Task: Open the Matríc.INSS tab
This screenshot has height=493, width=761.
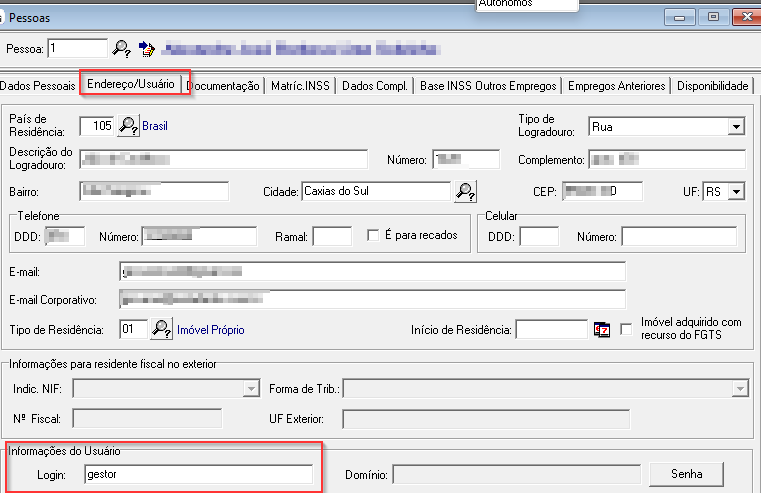Action: pyautogui.click(x=300, y=87)
